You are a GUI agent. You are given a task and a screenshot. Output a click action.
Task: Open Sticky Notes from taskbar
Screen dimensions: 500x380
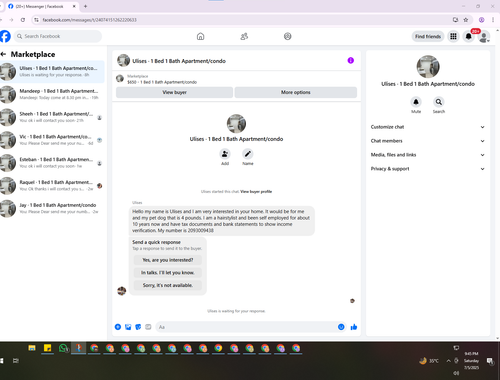[47, 348]
